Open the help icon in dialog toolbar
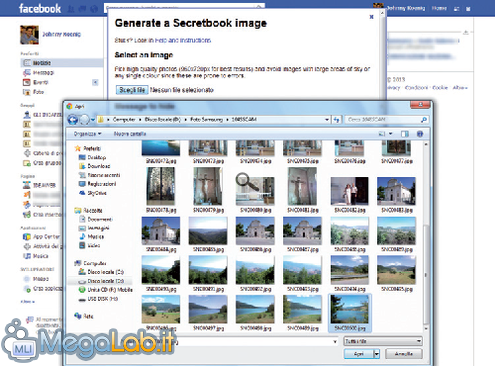 click(x=420, y=134)
